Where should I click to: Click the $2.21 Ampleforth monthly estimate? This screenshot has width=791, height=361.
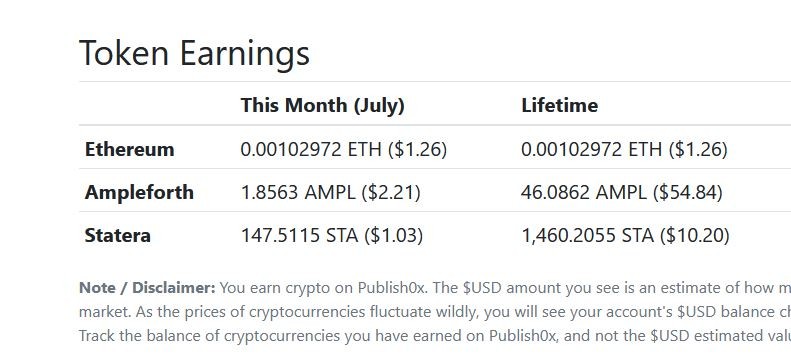point(391,192)
